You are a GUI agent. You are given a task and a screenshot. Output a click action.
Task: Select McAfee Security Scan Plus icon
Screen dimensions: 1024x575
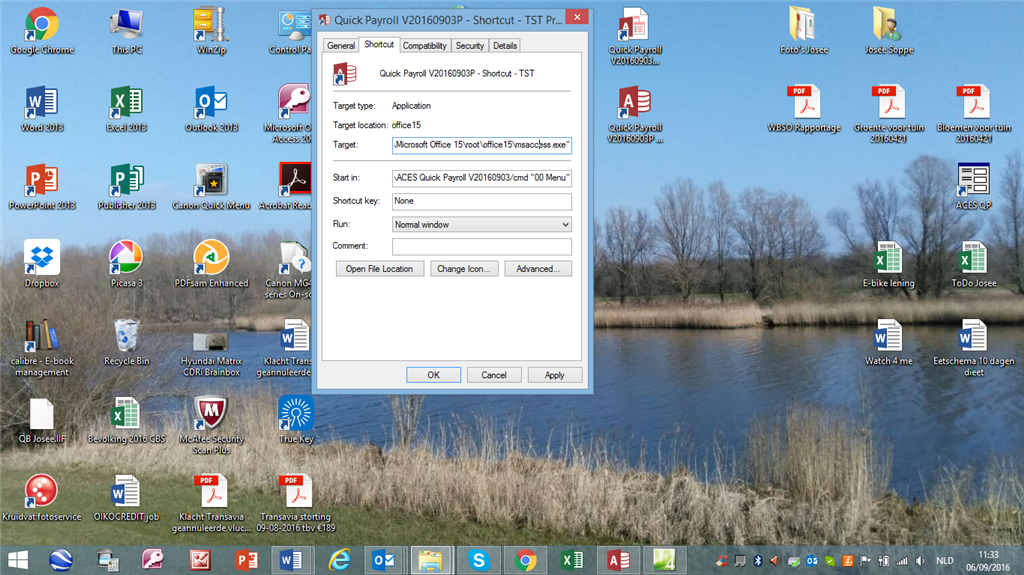(x=211, y=425)
